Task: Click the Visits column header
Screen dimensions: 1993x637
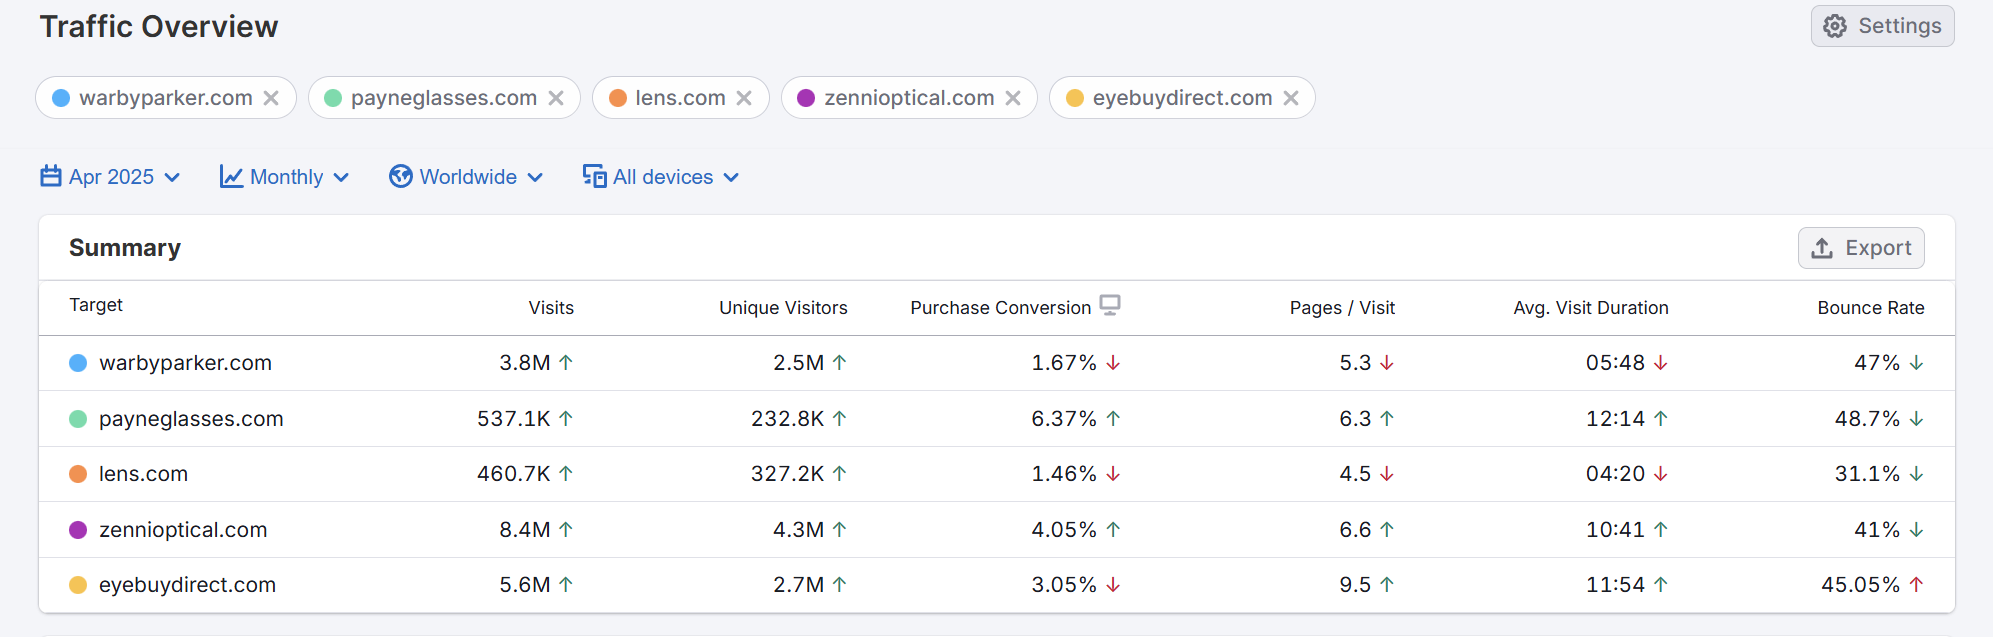Action: (x=551, y=308)
